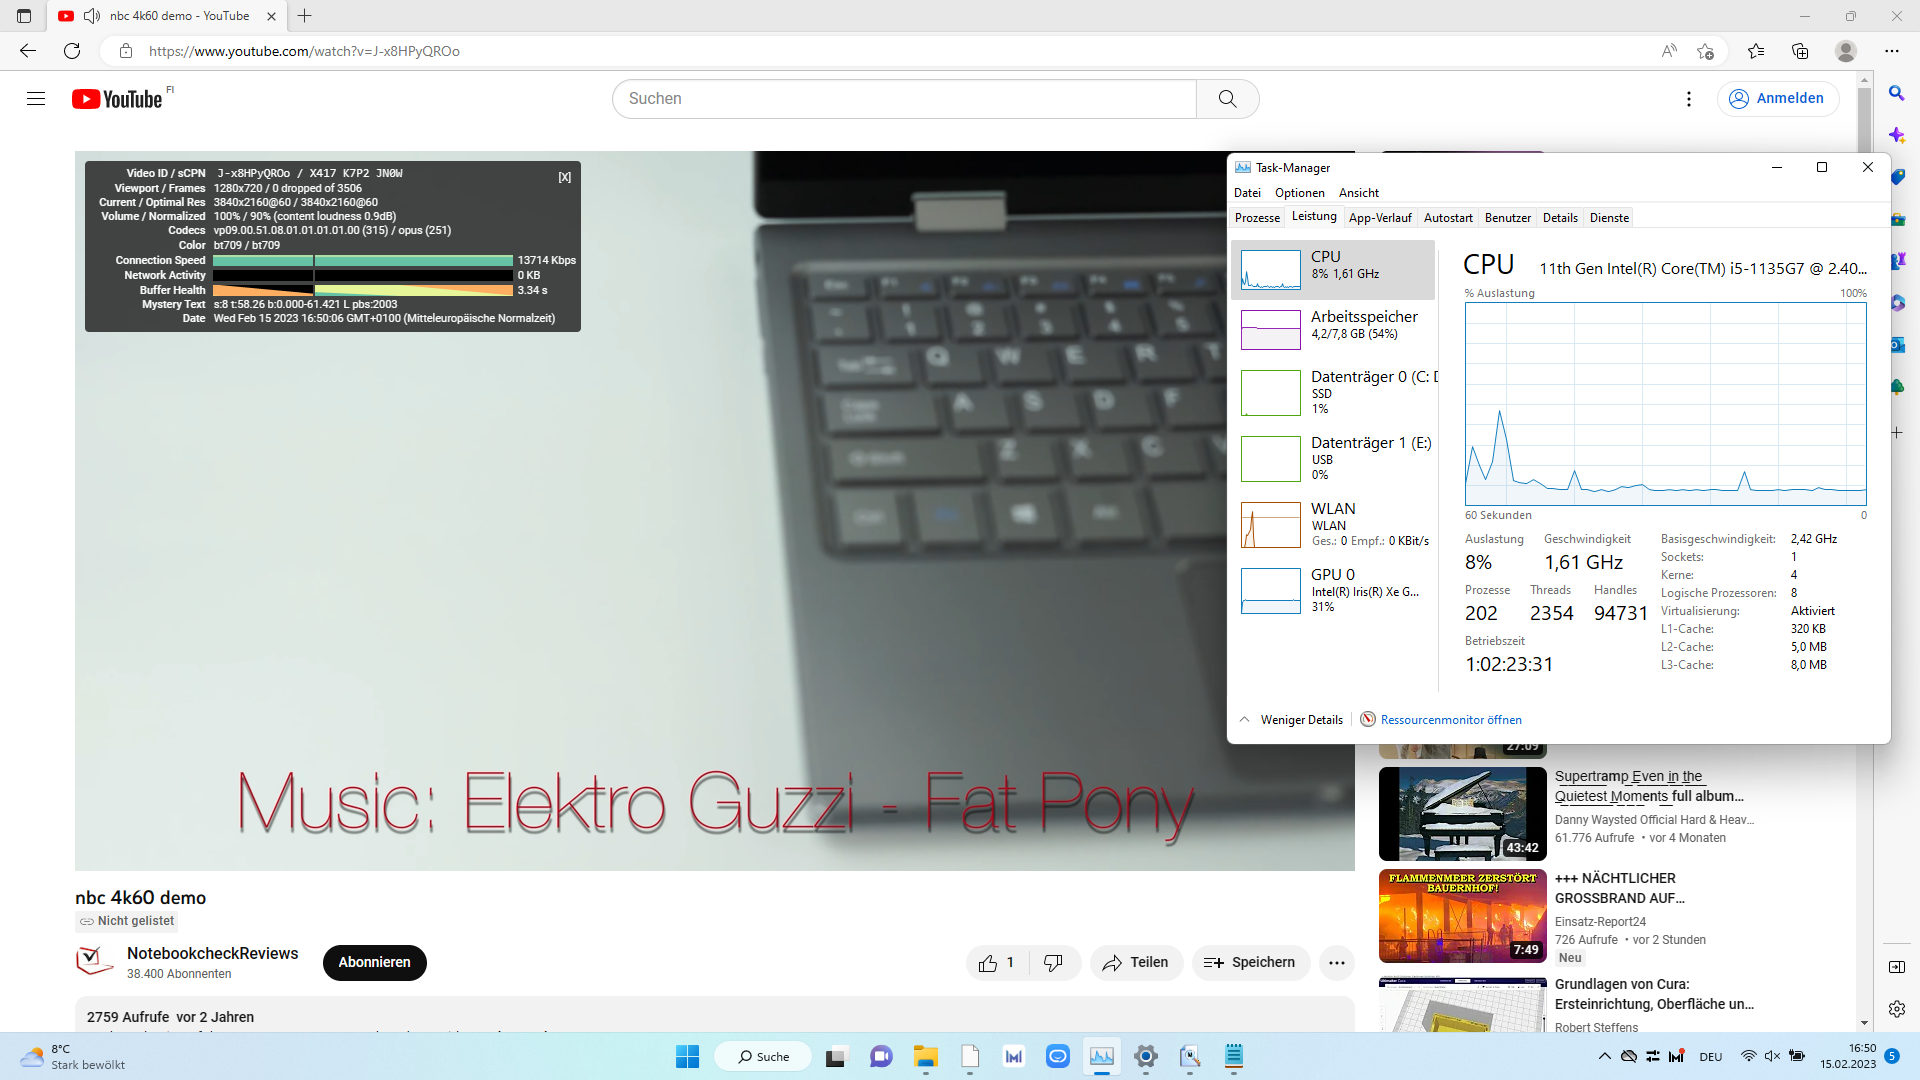This screenshot has height=1080, width=1920.
Task: Switch to the Prozesse tab
Action: [x=1257, y=218]
